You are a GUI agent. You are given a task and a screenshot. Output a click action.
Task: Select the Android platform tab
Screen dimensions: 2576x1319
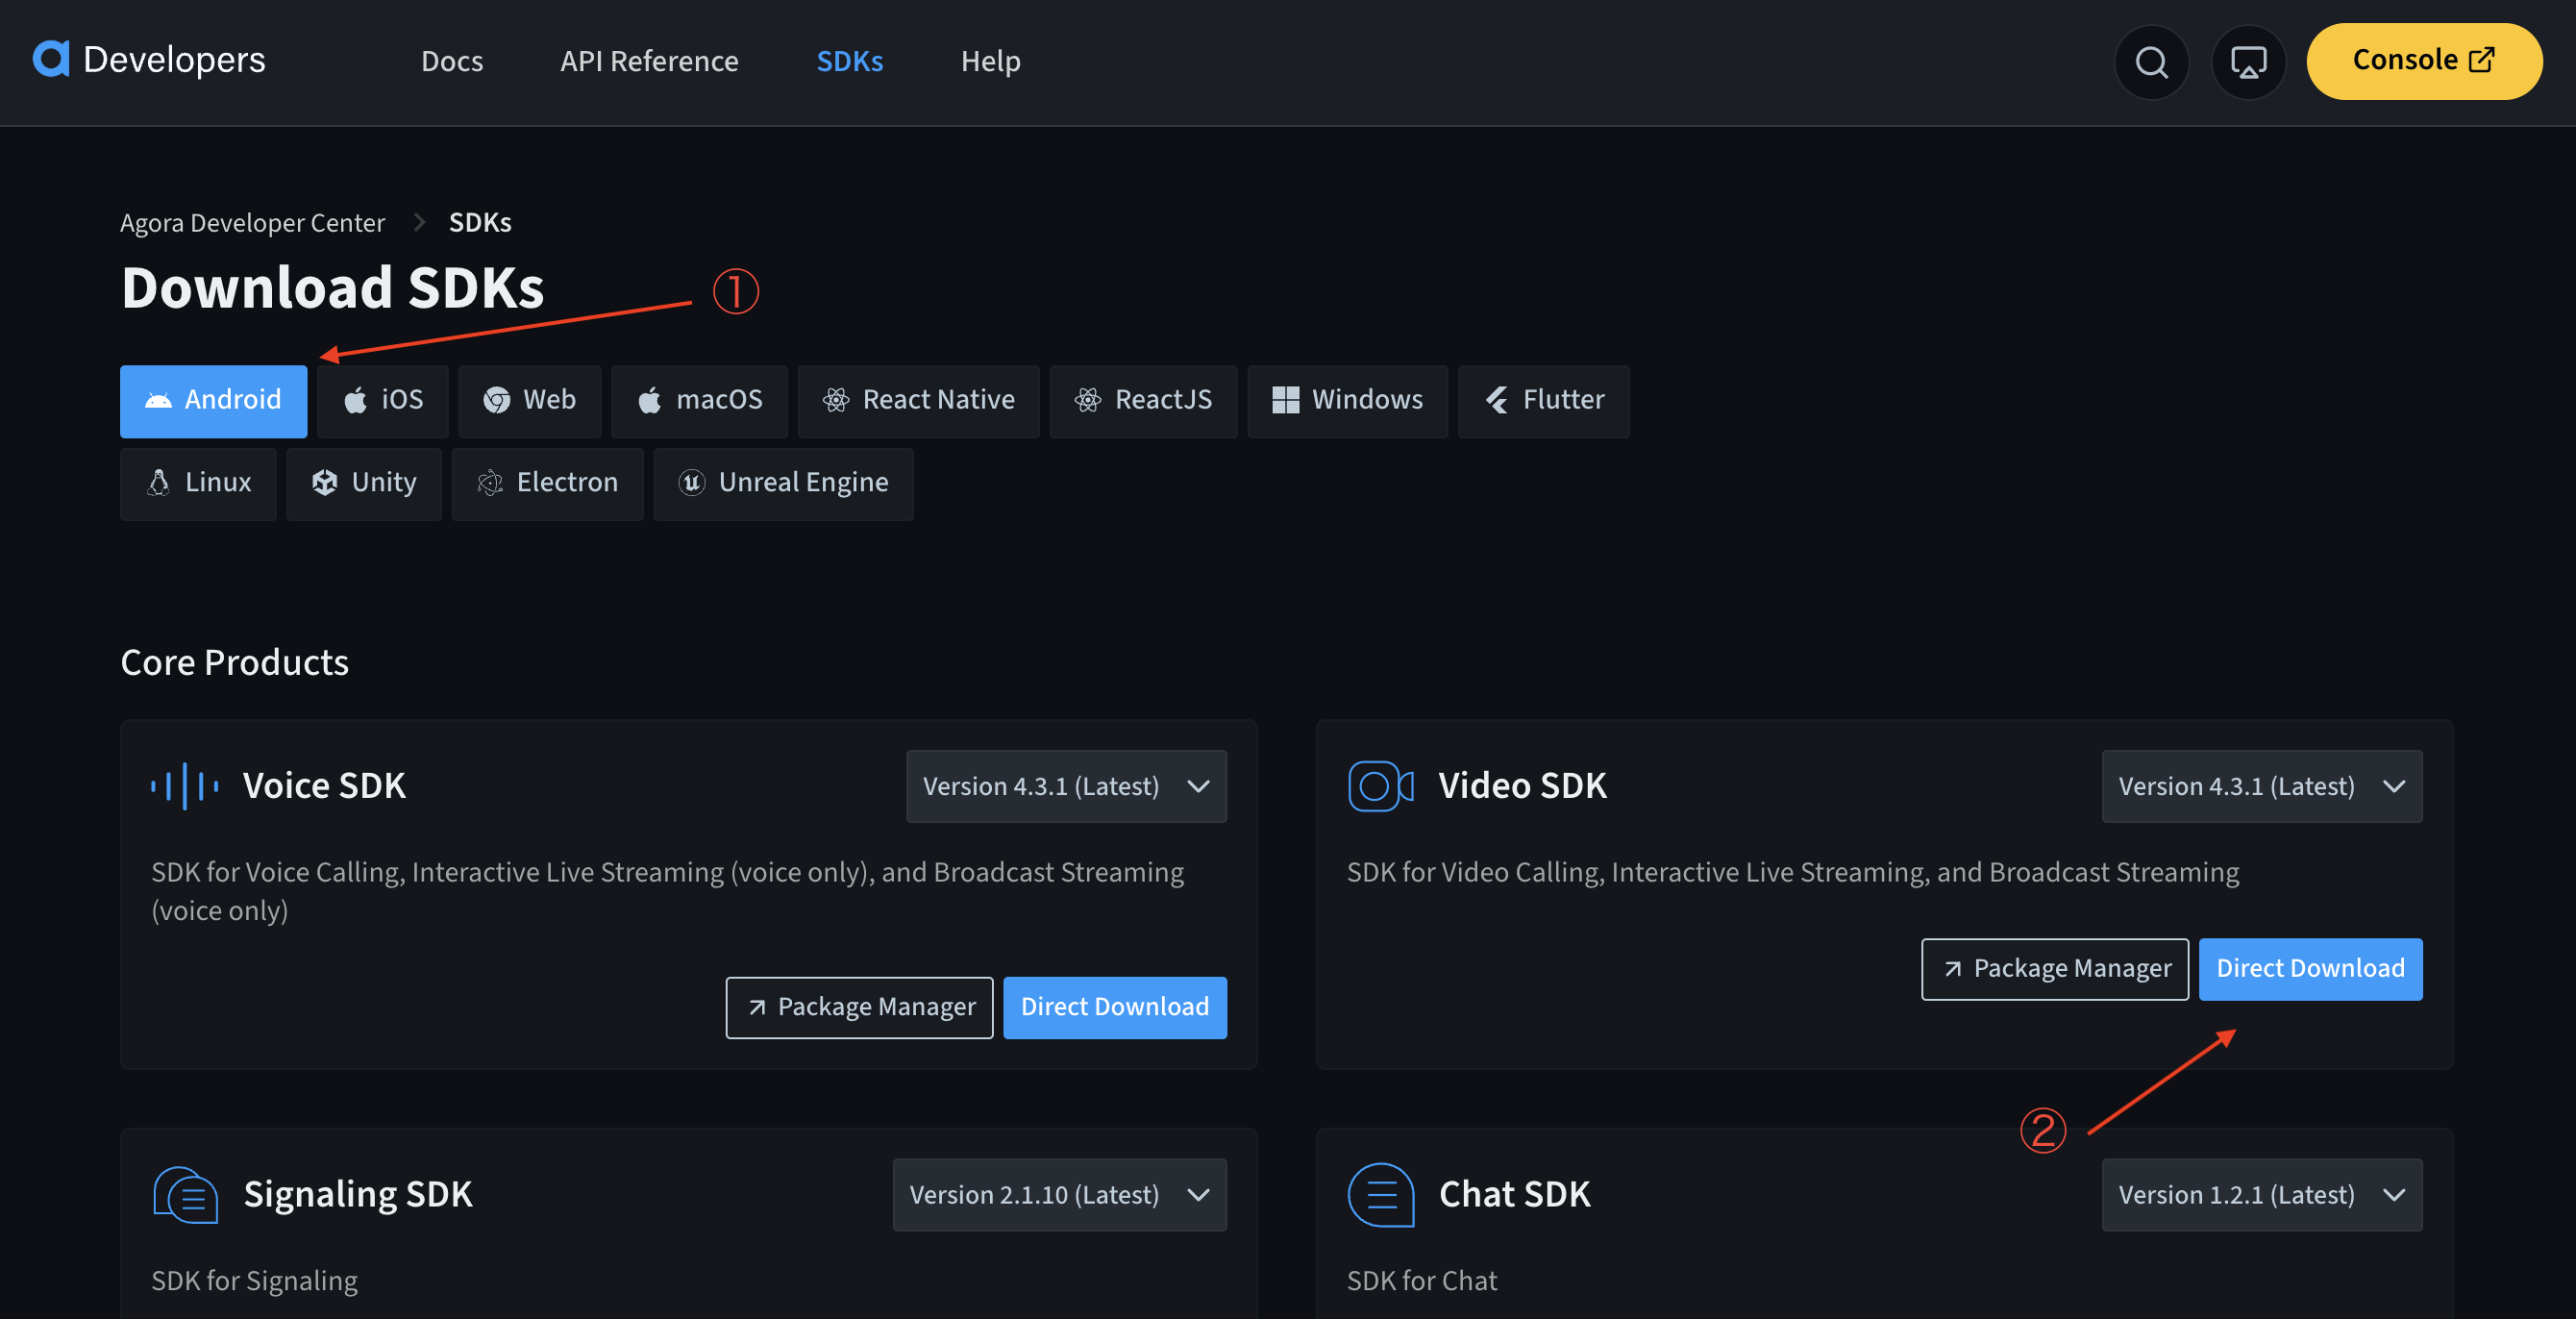[213, 400]
